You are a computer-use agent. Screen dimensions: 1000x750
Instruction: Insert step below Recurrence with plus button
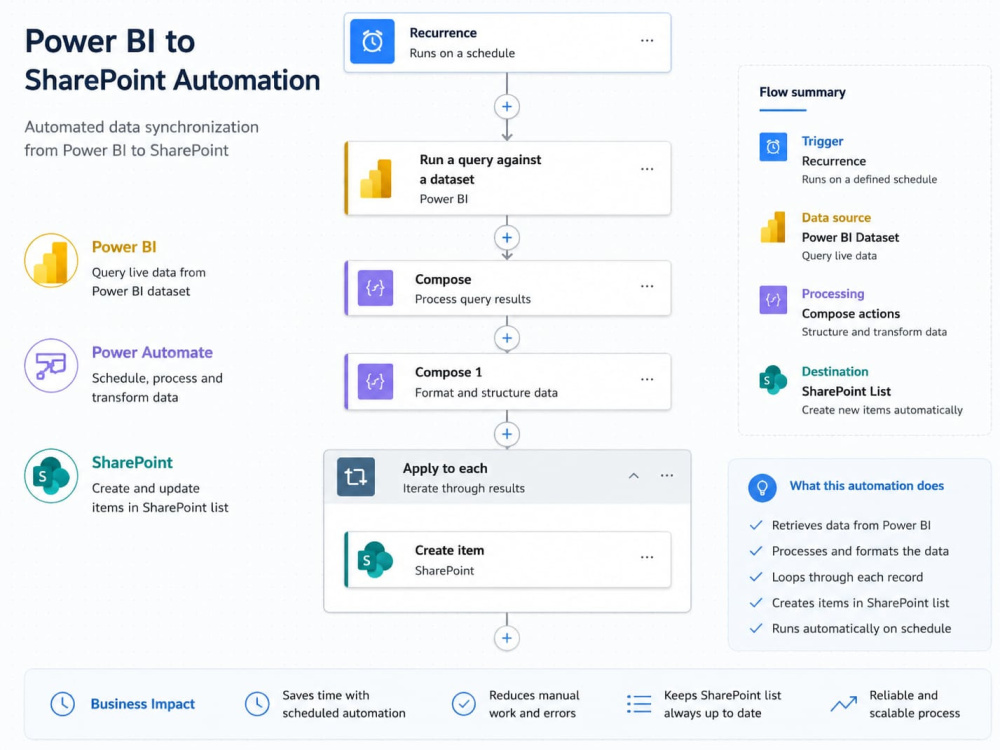tap(507, 107)
